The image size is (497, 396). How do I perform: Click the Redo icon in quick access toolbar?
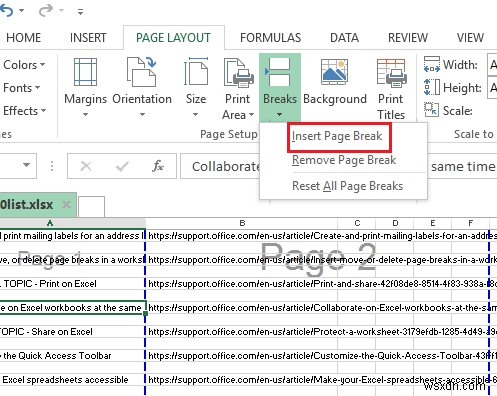[x=46, y=10]
